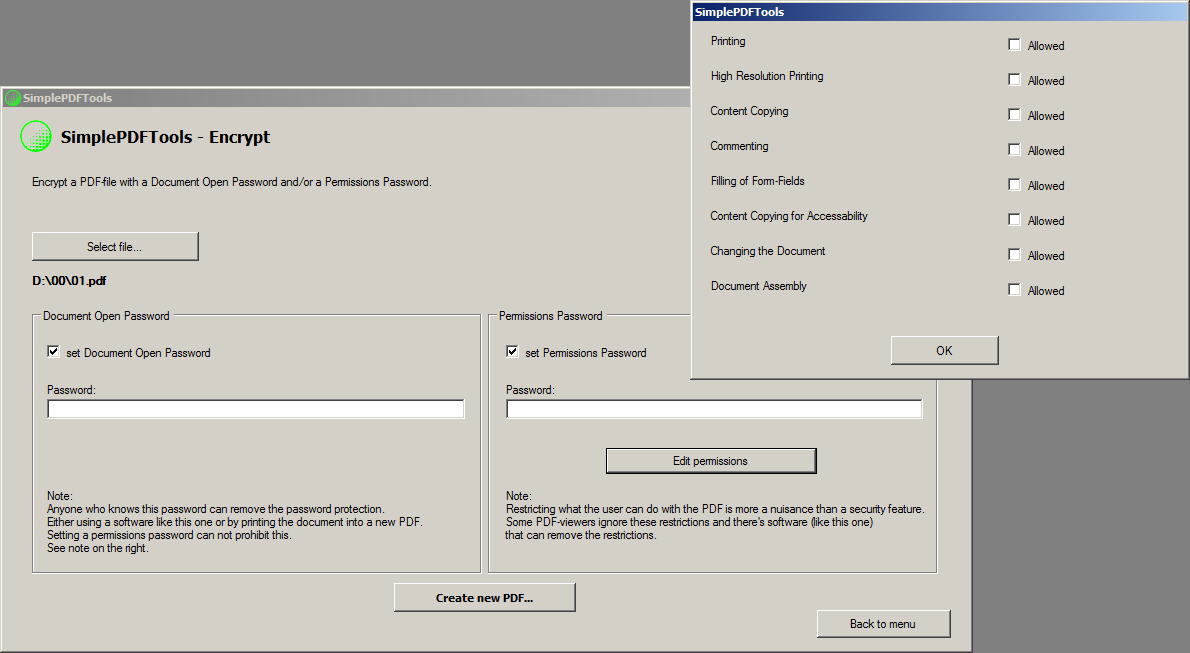Uncheck set Document Open Password
This screenshot has width=1190, height=653.
coord(53,352)
